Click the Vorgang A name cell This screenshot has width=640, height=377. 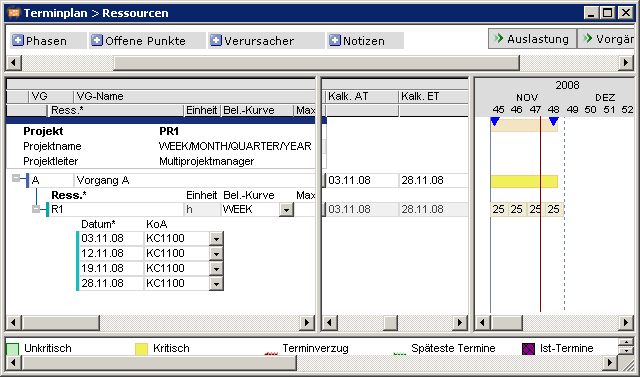click(194, 180)
